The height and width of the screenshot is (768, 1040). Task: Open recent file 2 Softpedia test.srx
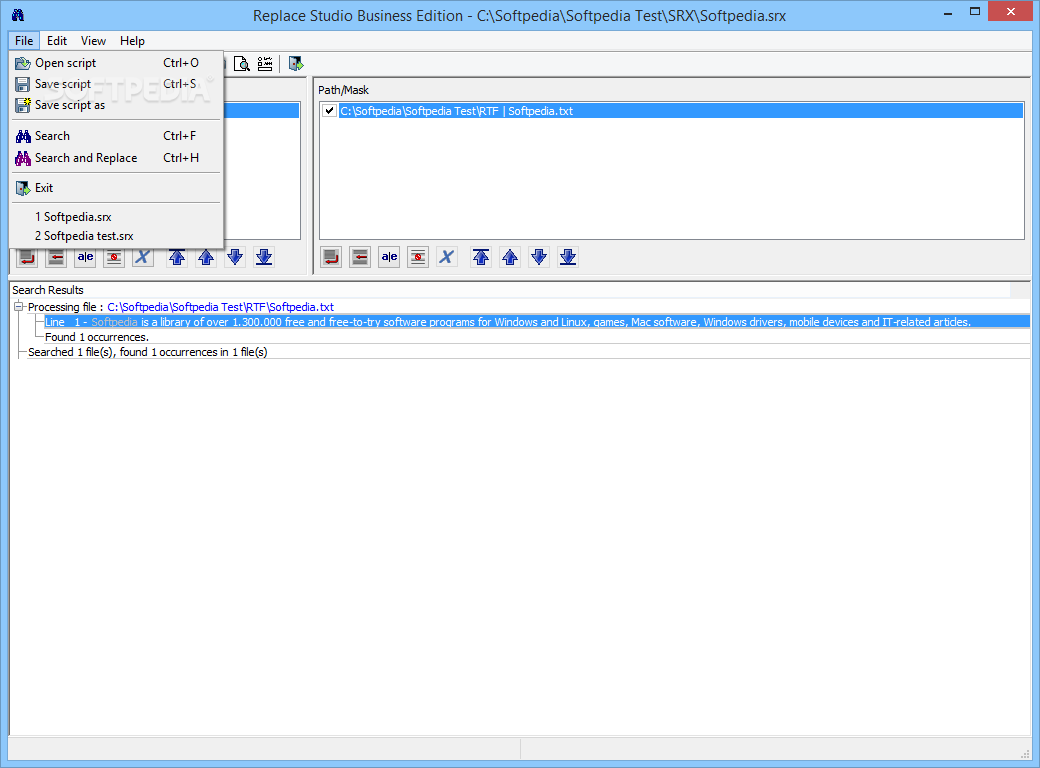[117, 236]
